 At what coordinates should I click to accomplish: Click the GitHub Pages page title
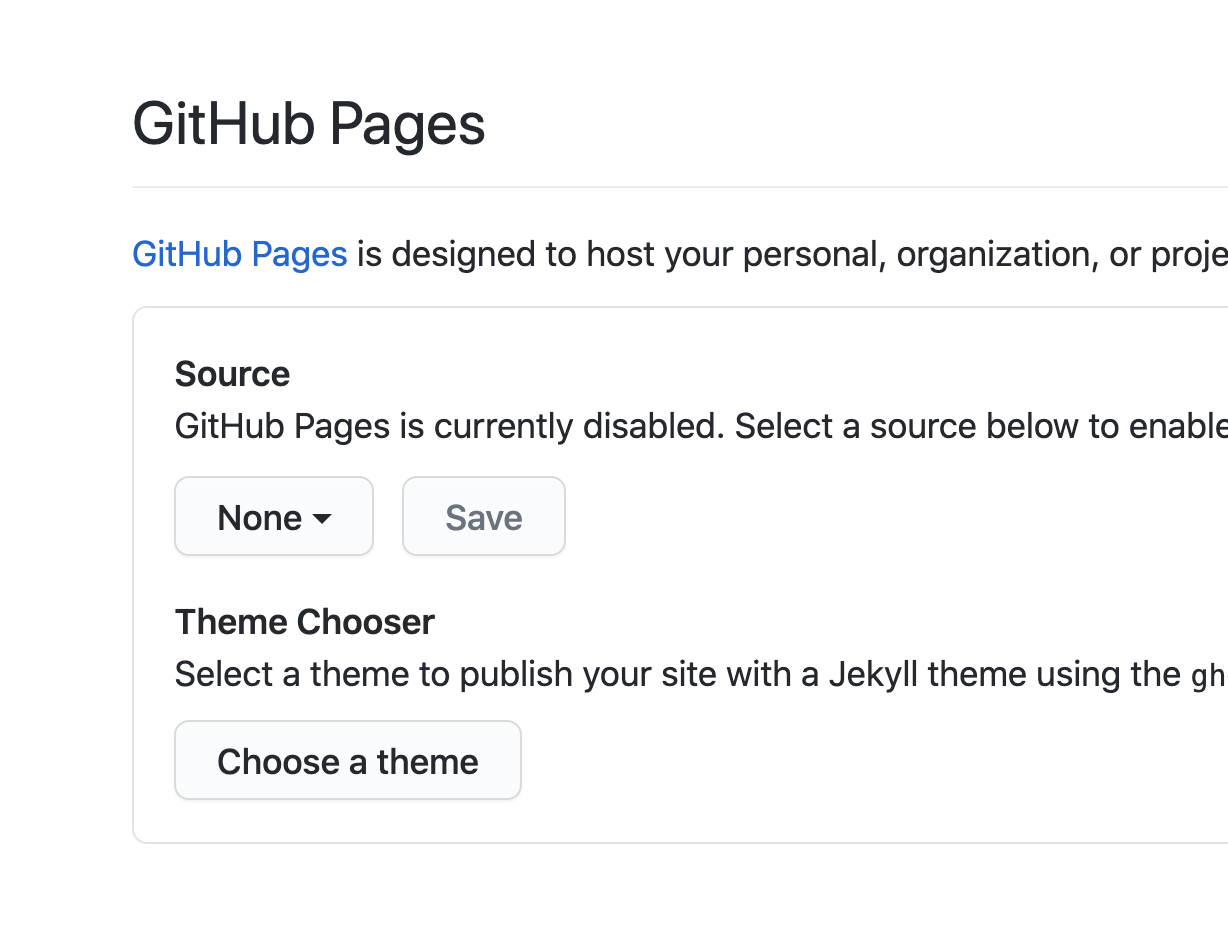coord(309,123)
